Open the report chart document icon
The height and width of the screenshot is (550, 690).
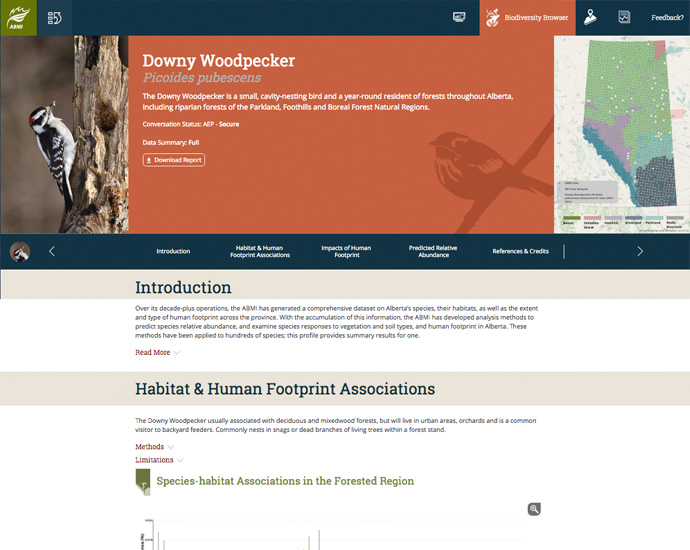pyautogui.click(x=624, y=17)
